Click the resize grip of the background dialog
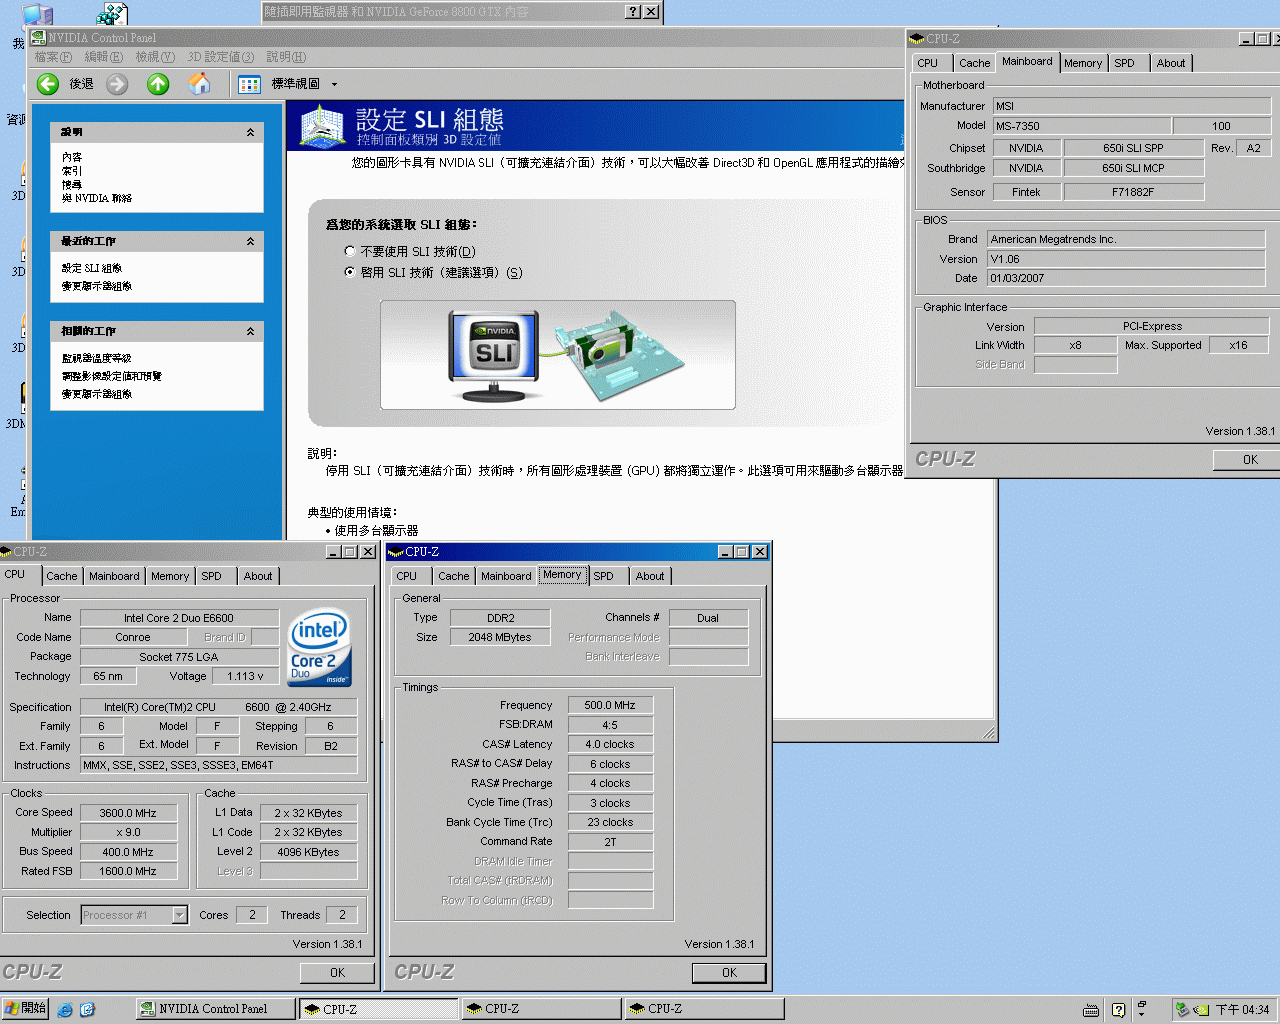This screenshot has width=1280, height=1024. point(989,733)
